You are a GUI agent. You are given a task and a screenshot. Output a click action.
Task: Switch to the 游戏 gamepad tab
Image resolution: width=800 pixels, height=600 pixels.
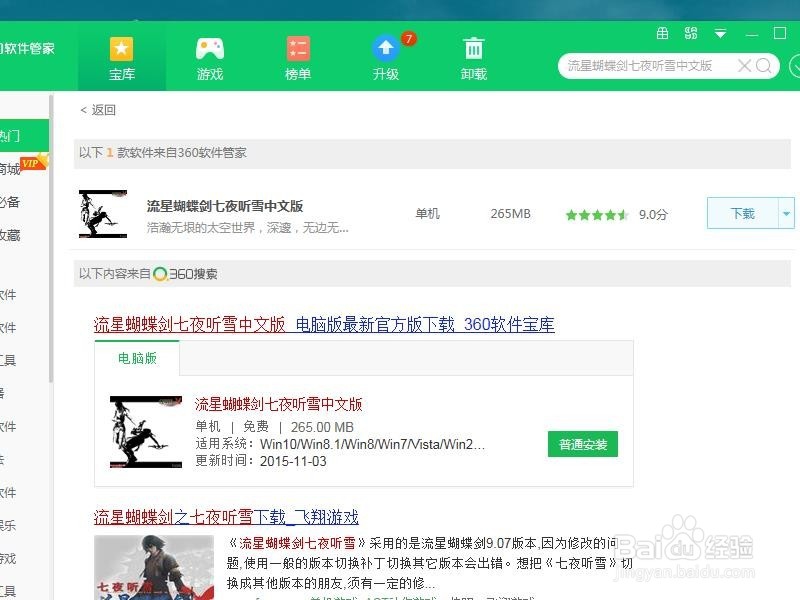pyautogui.click(x=210, y=59)
